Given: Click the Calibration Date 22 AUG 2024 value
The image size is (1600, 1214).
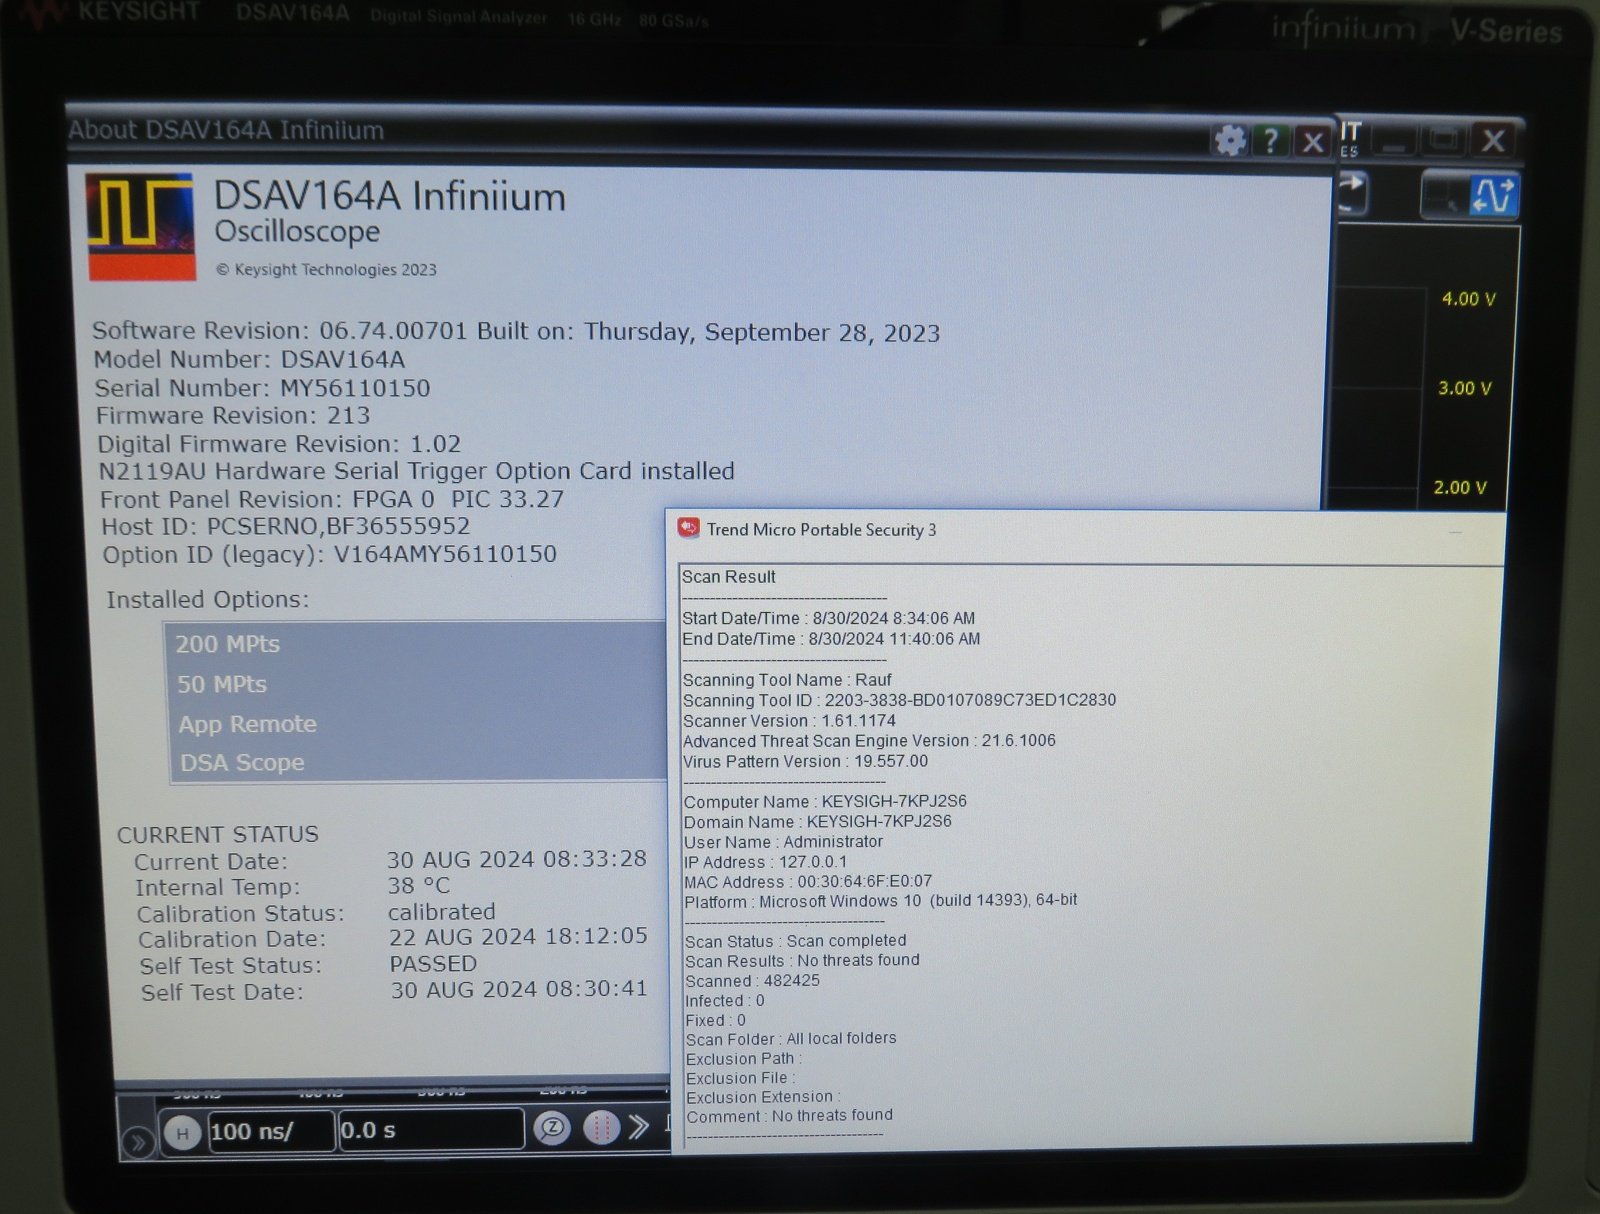Looking at the screenshot, I should pos(518,937).
